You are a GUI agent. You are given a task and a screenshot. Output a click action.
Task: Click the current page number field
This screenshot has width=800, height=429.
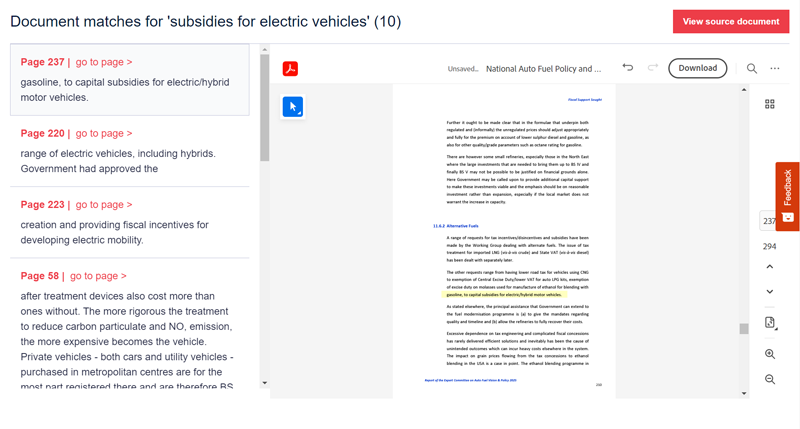769,221
